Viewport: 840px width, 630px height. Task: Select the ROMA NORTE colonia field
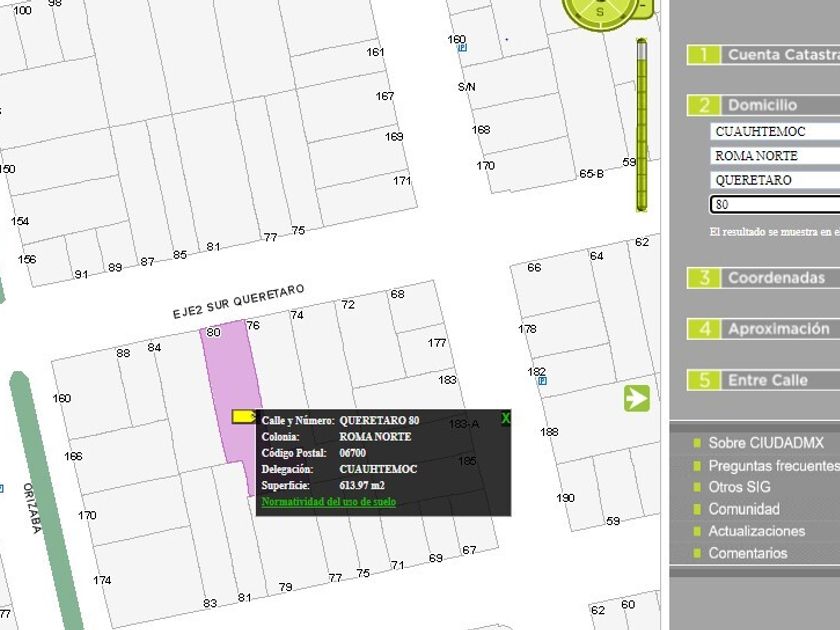775,156
